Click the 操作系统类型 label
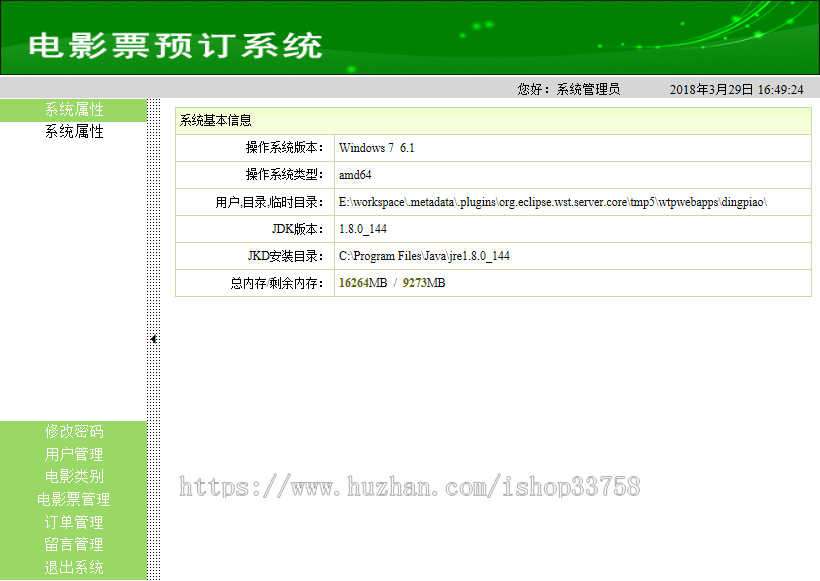 click(x=285, y=175)
